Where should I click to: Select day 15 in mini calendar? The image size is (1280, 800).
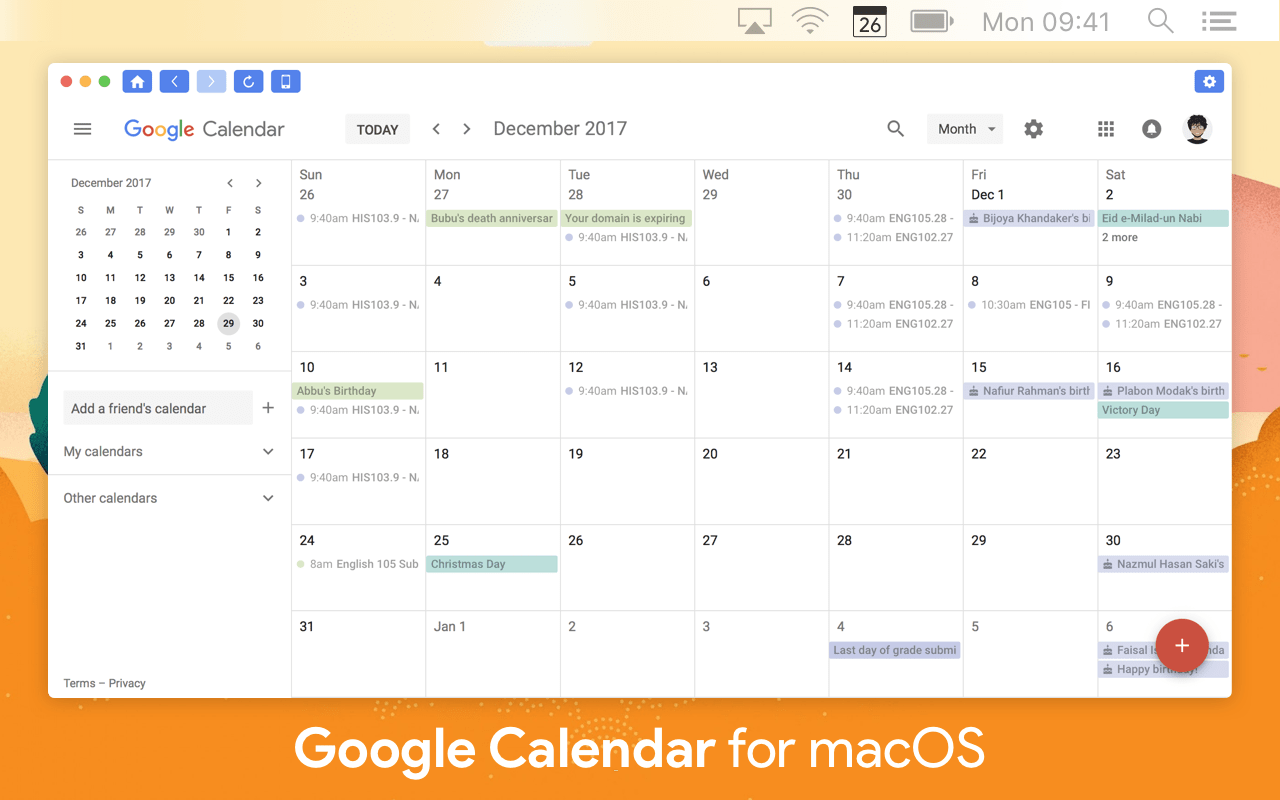coord(229,277)
